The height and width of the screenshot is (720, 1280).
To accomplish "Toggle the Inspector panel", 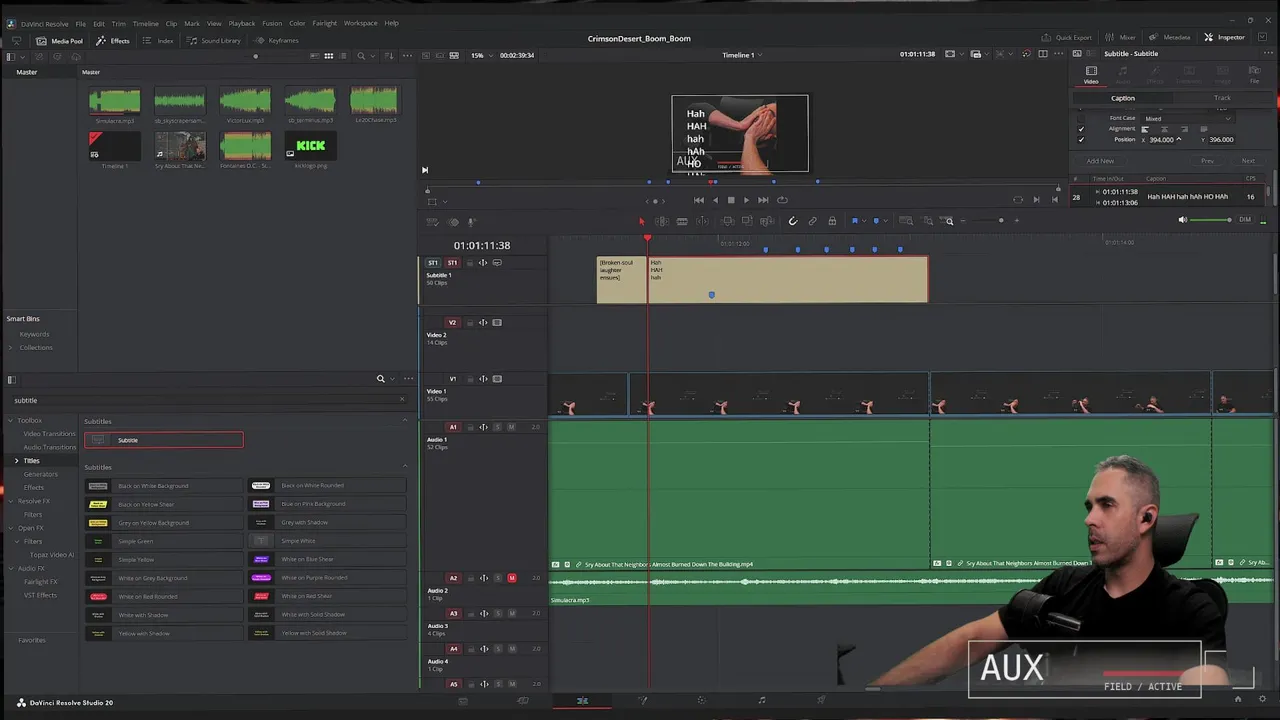I will click(x=1225, y=37).
